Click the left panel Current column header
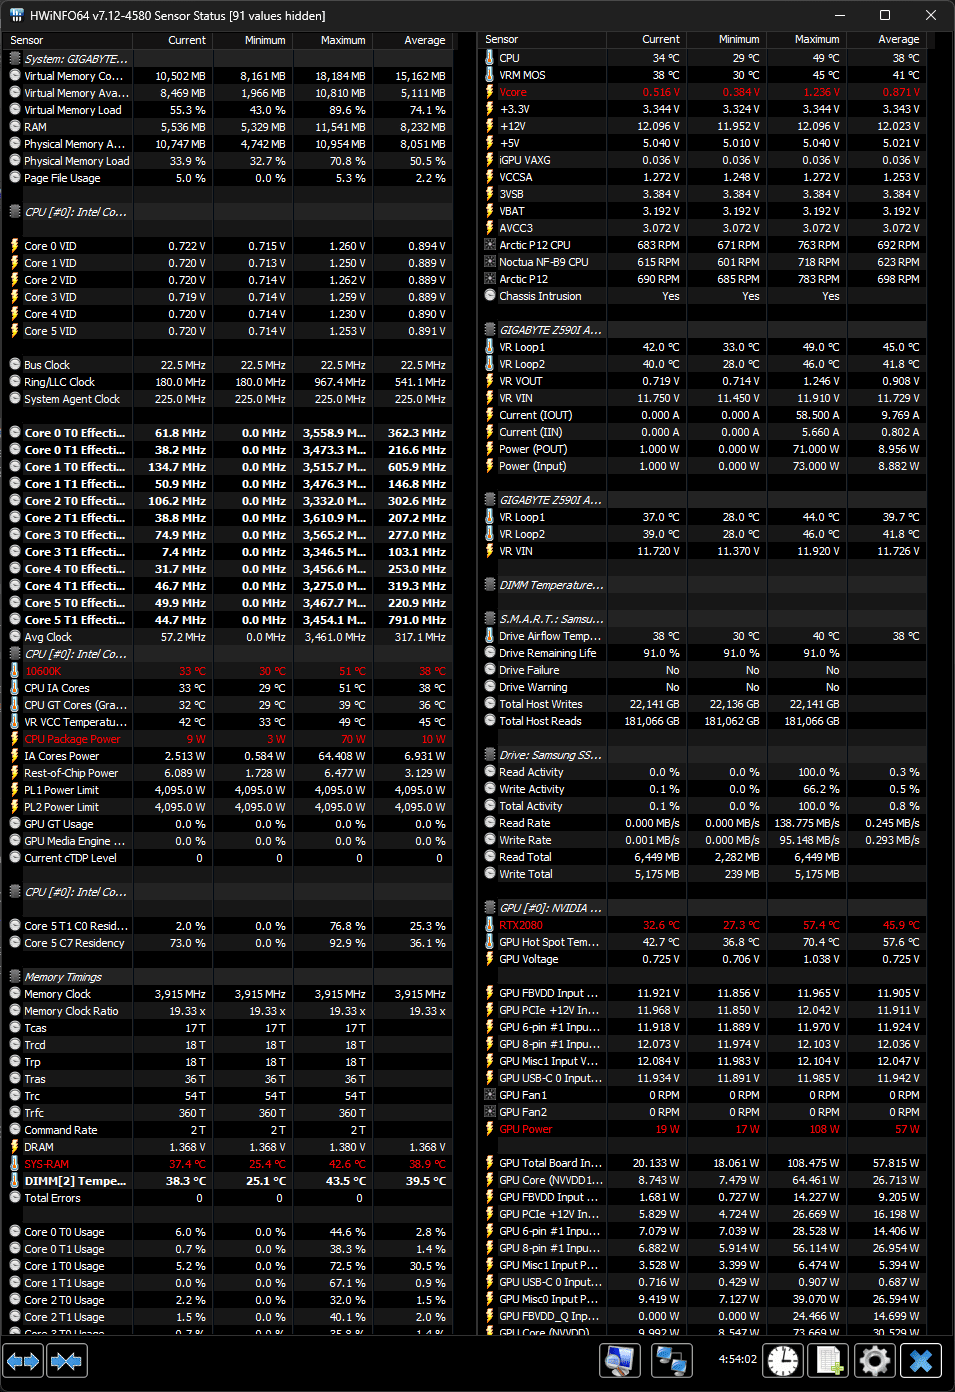Screen dimensions: 955x1392 (x=172, y=40)
